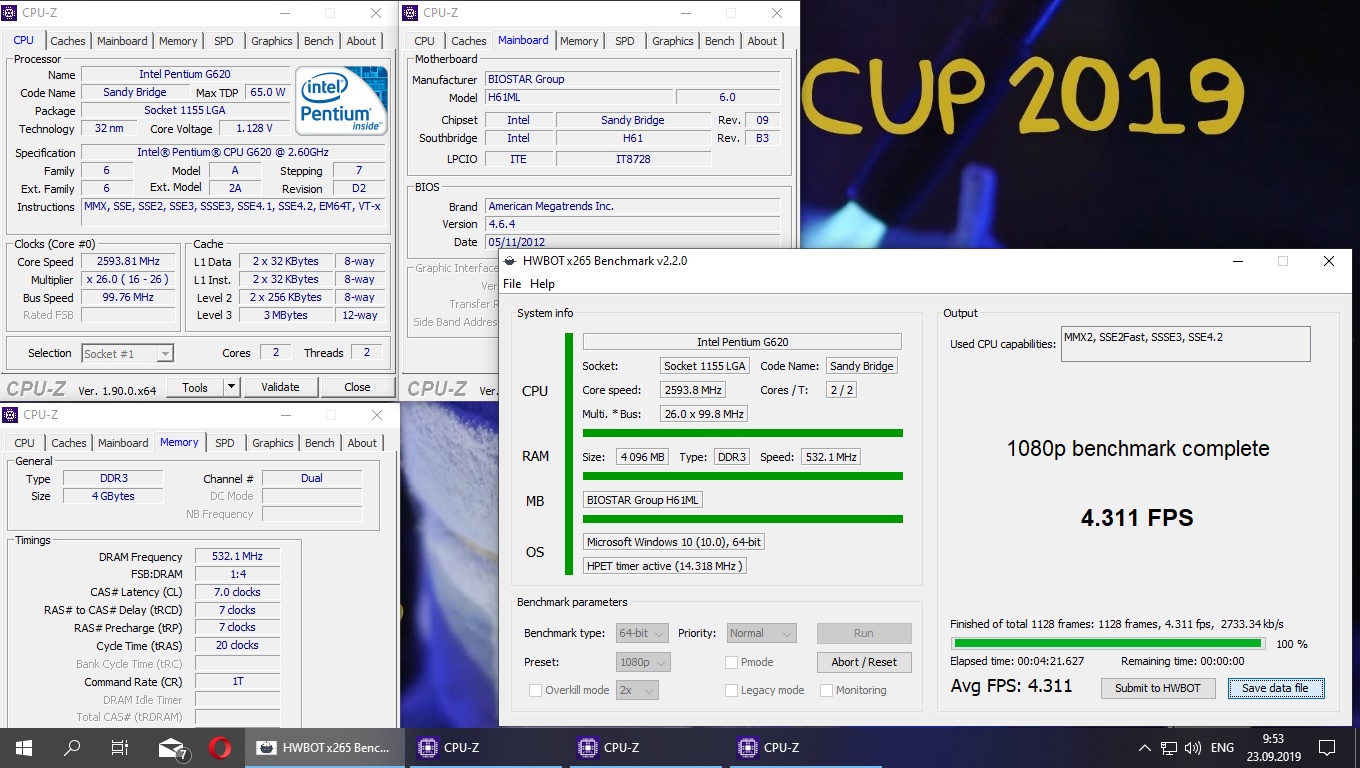
Task: Show hidden system tray icons
Action: point(1145,747)
